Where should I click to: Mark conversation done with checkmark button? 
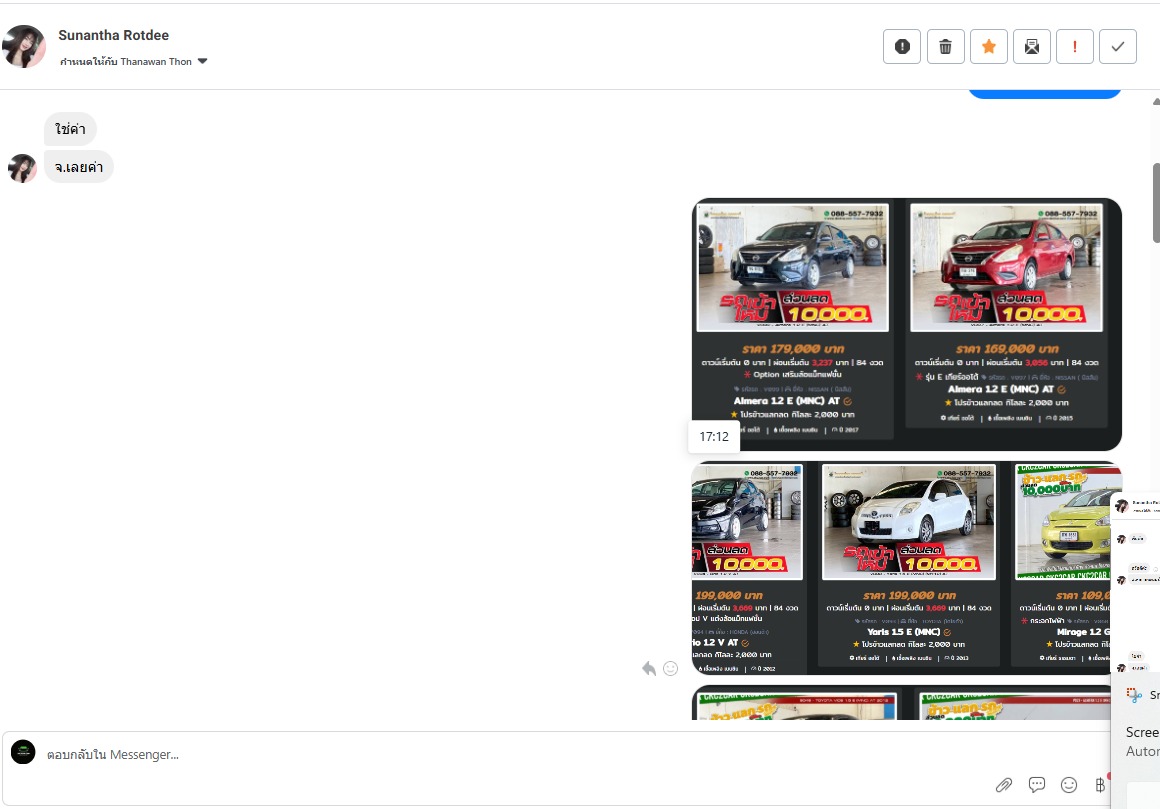click(1117, 47)
